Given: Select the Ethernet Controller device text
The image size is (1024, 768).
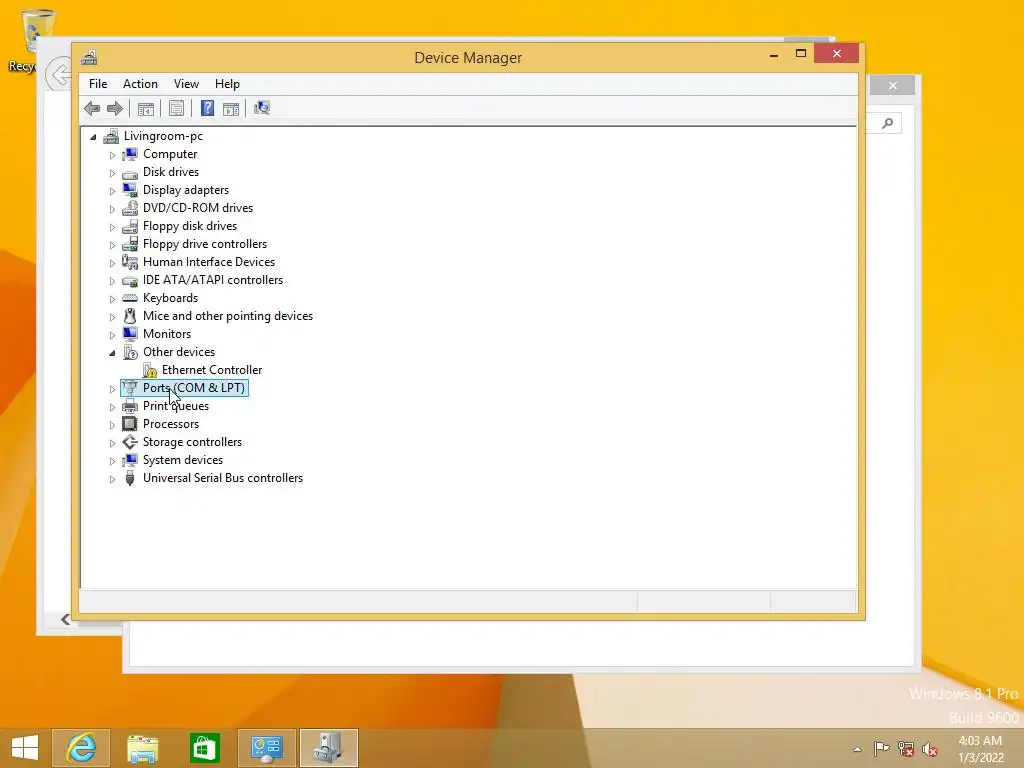Looking at the screenshot, I should coord(212,370).
